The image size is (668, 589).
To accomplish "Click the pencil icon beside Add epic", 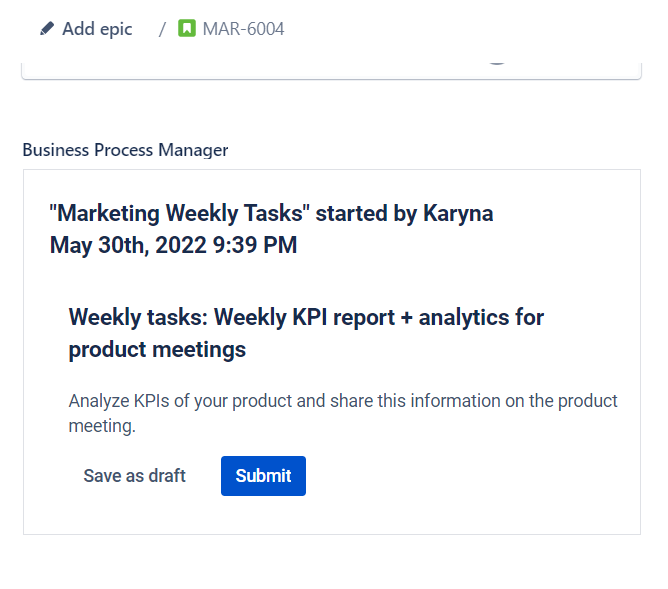I will pos(46,29).
